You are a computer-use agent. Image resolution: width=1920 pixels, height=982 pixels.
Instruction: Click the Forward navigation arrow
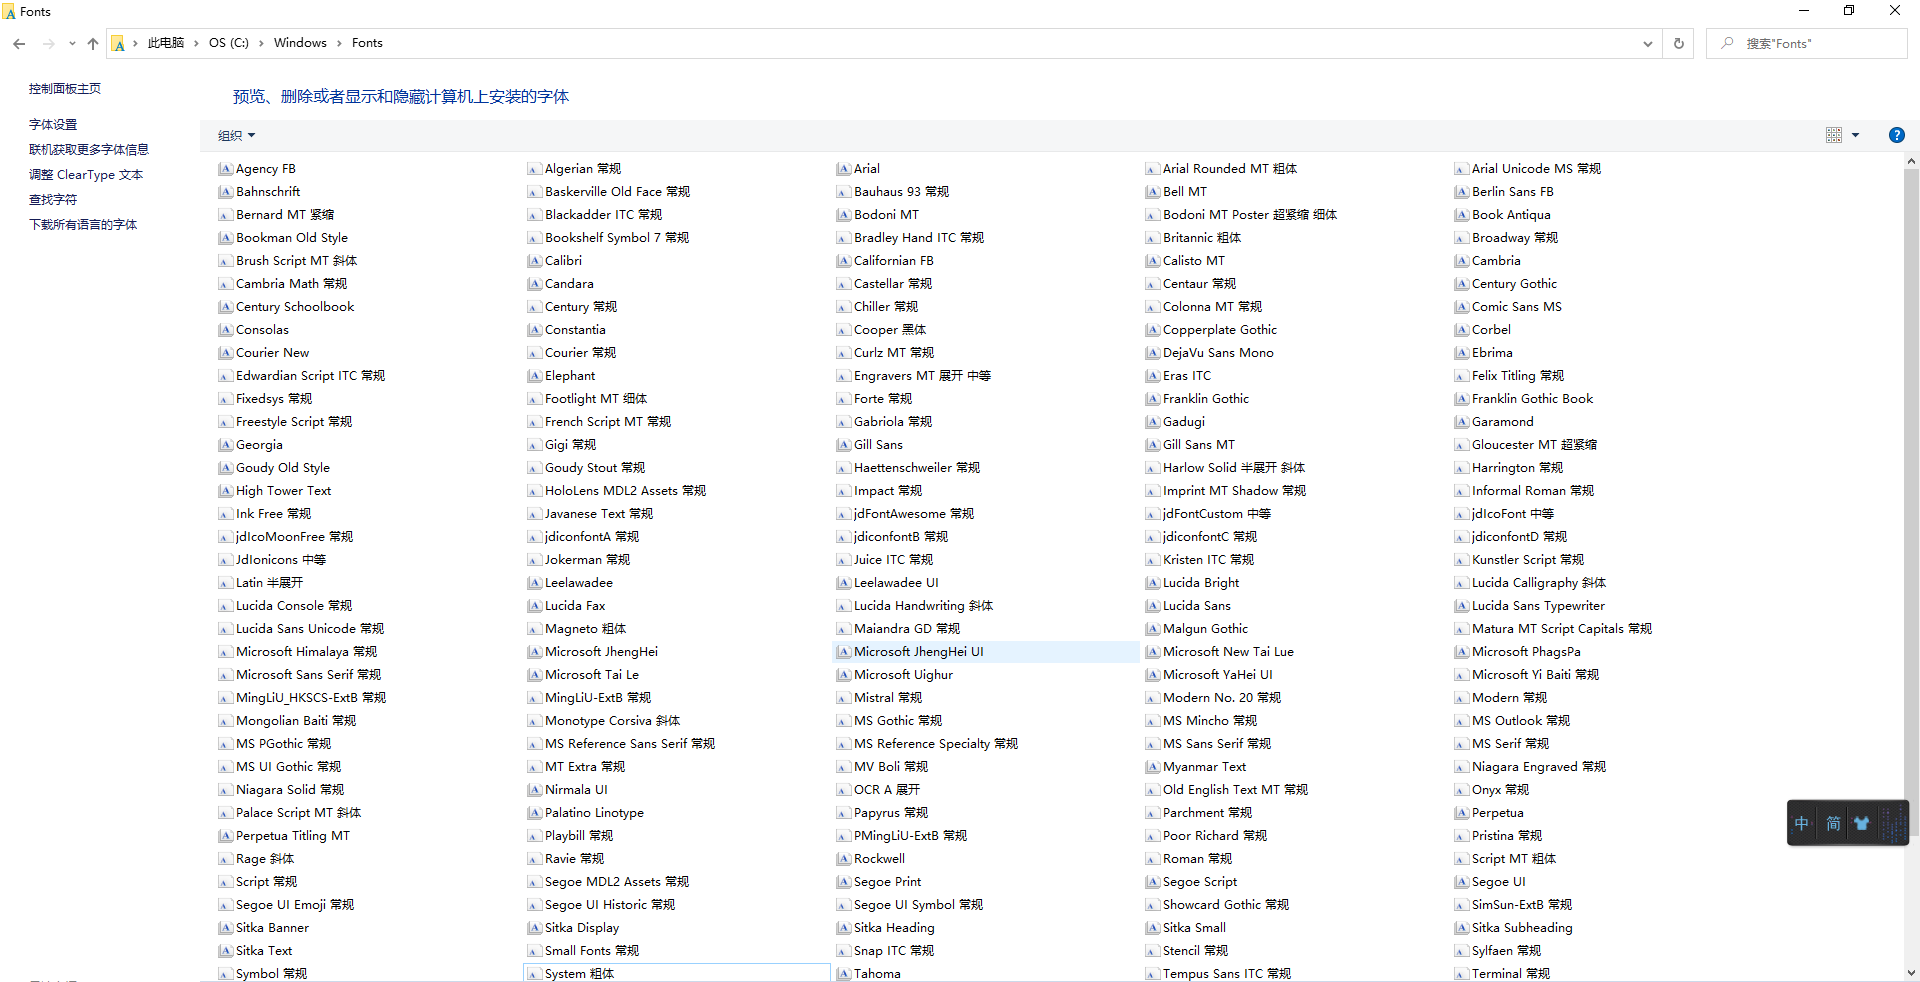[48, 43]
